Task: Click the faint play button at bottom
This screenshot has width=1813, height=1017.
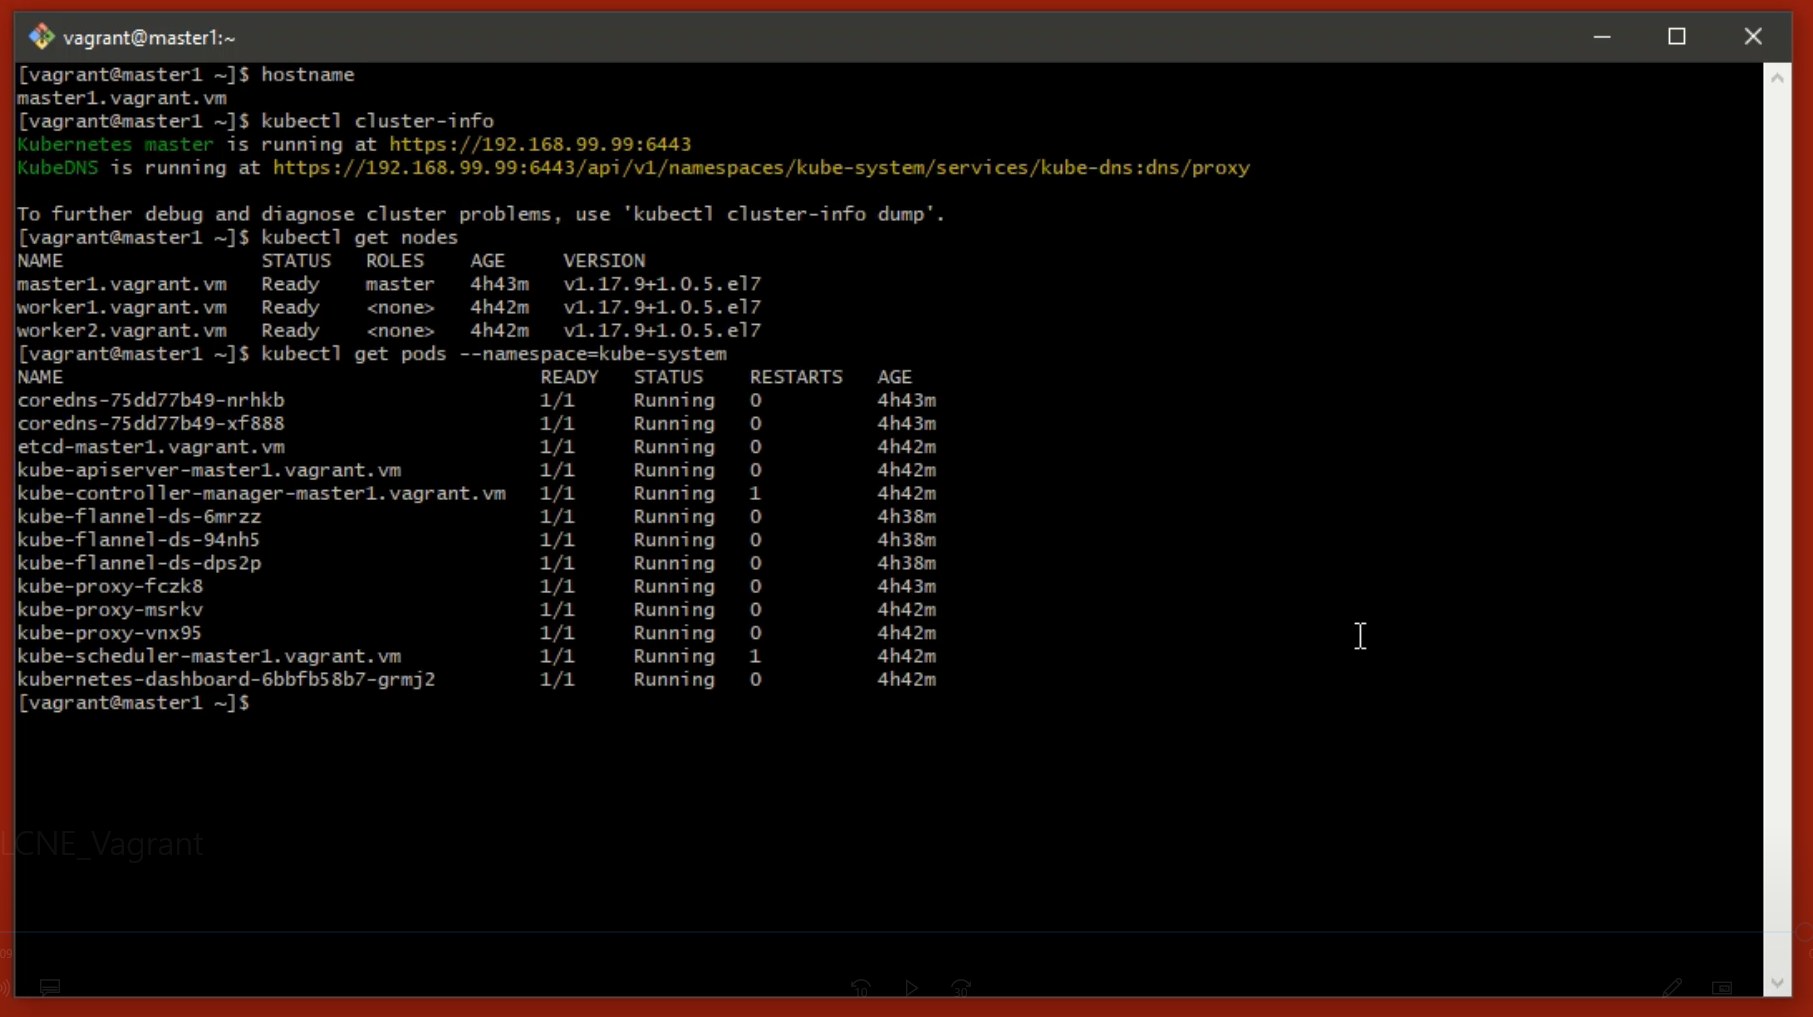Action: pyautogui.click(x=911, y=988)
